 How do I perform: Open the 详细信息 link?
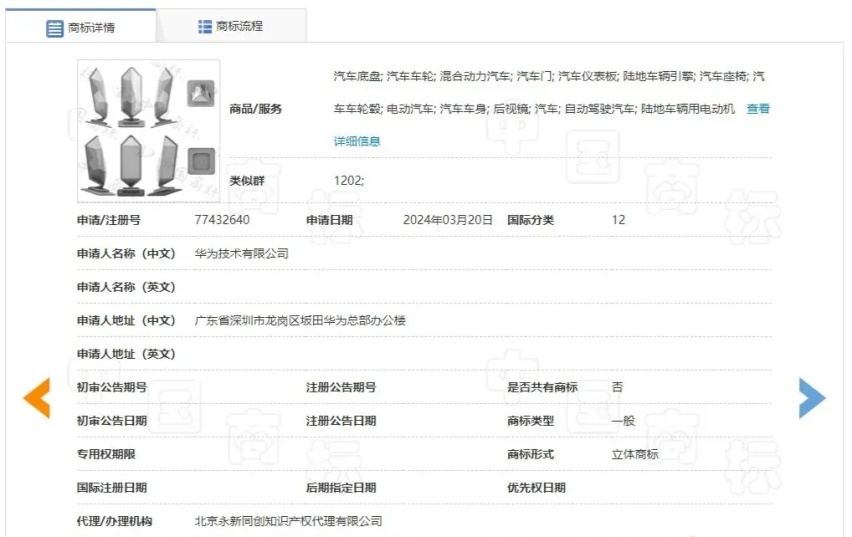tap(357, 141)
